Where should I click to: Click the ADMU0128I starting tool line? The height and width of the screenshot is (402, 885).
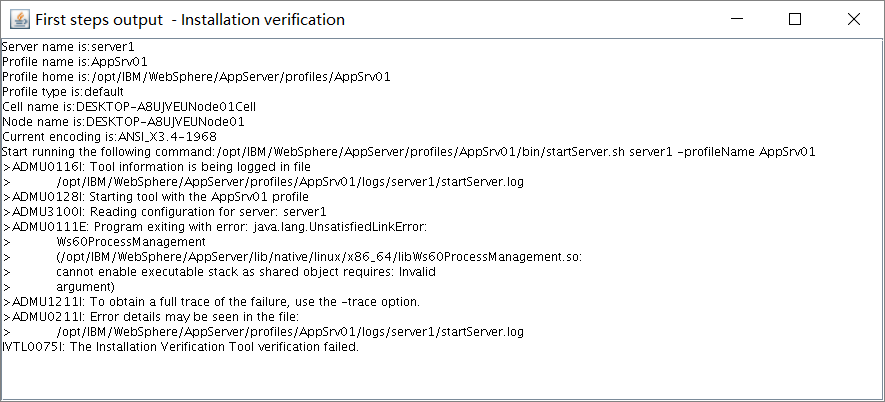(156, 197)
